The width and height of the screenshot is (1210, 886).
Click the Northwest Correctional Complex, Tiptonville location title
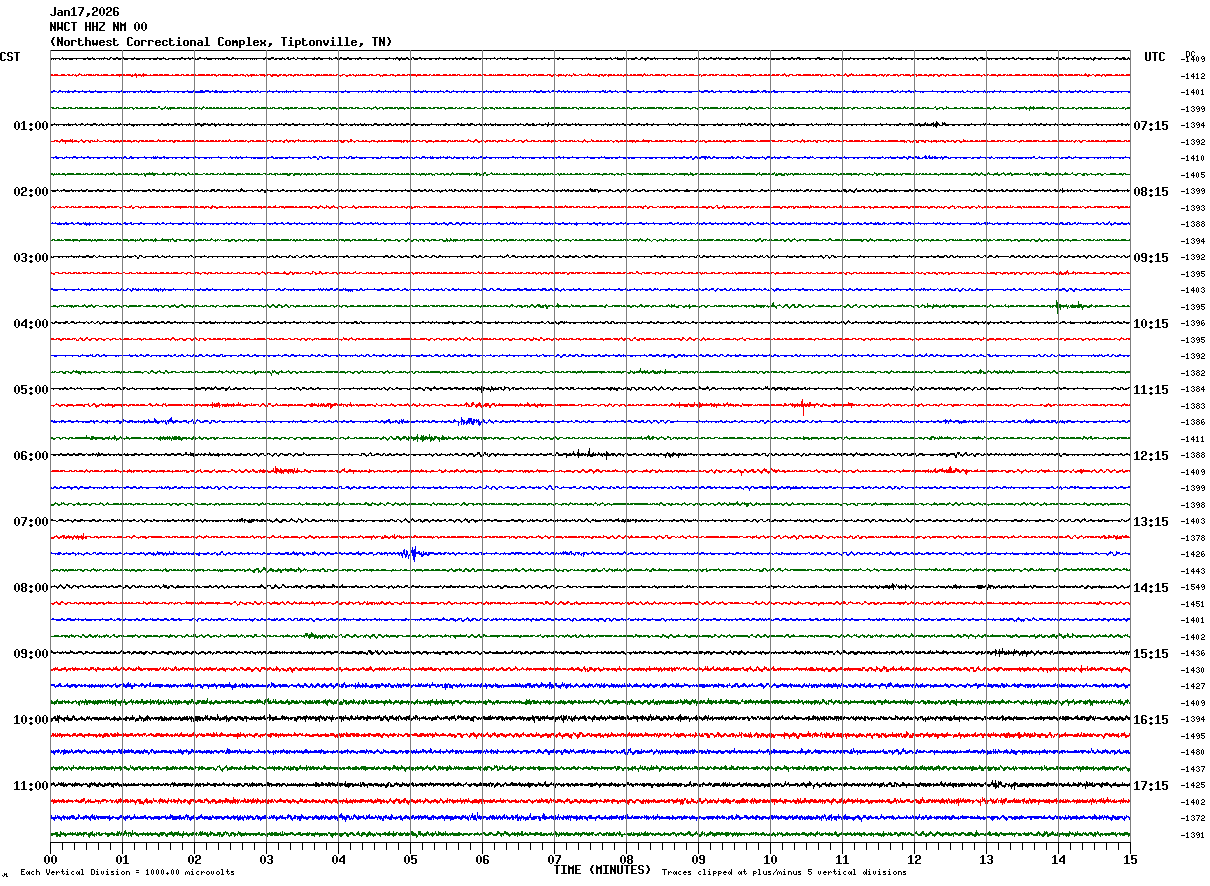click(221, 42)
